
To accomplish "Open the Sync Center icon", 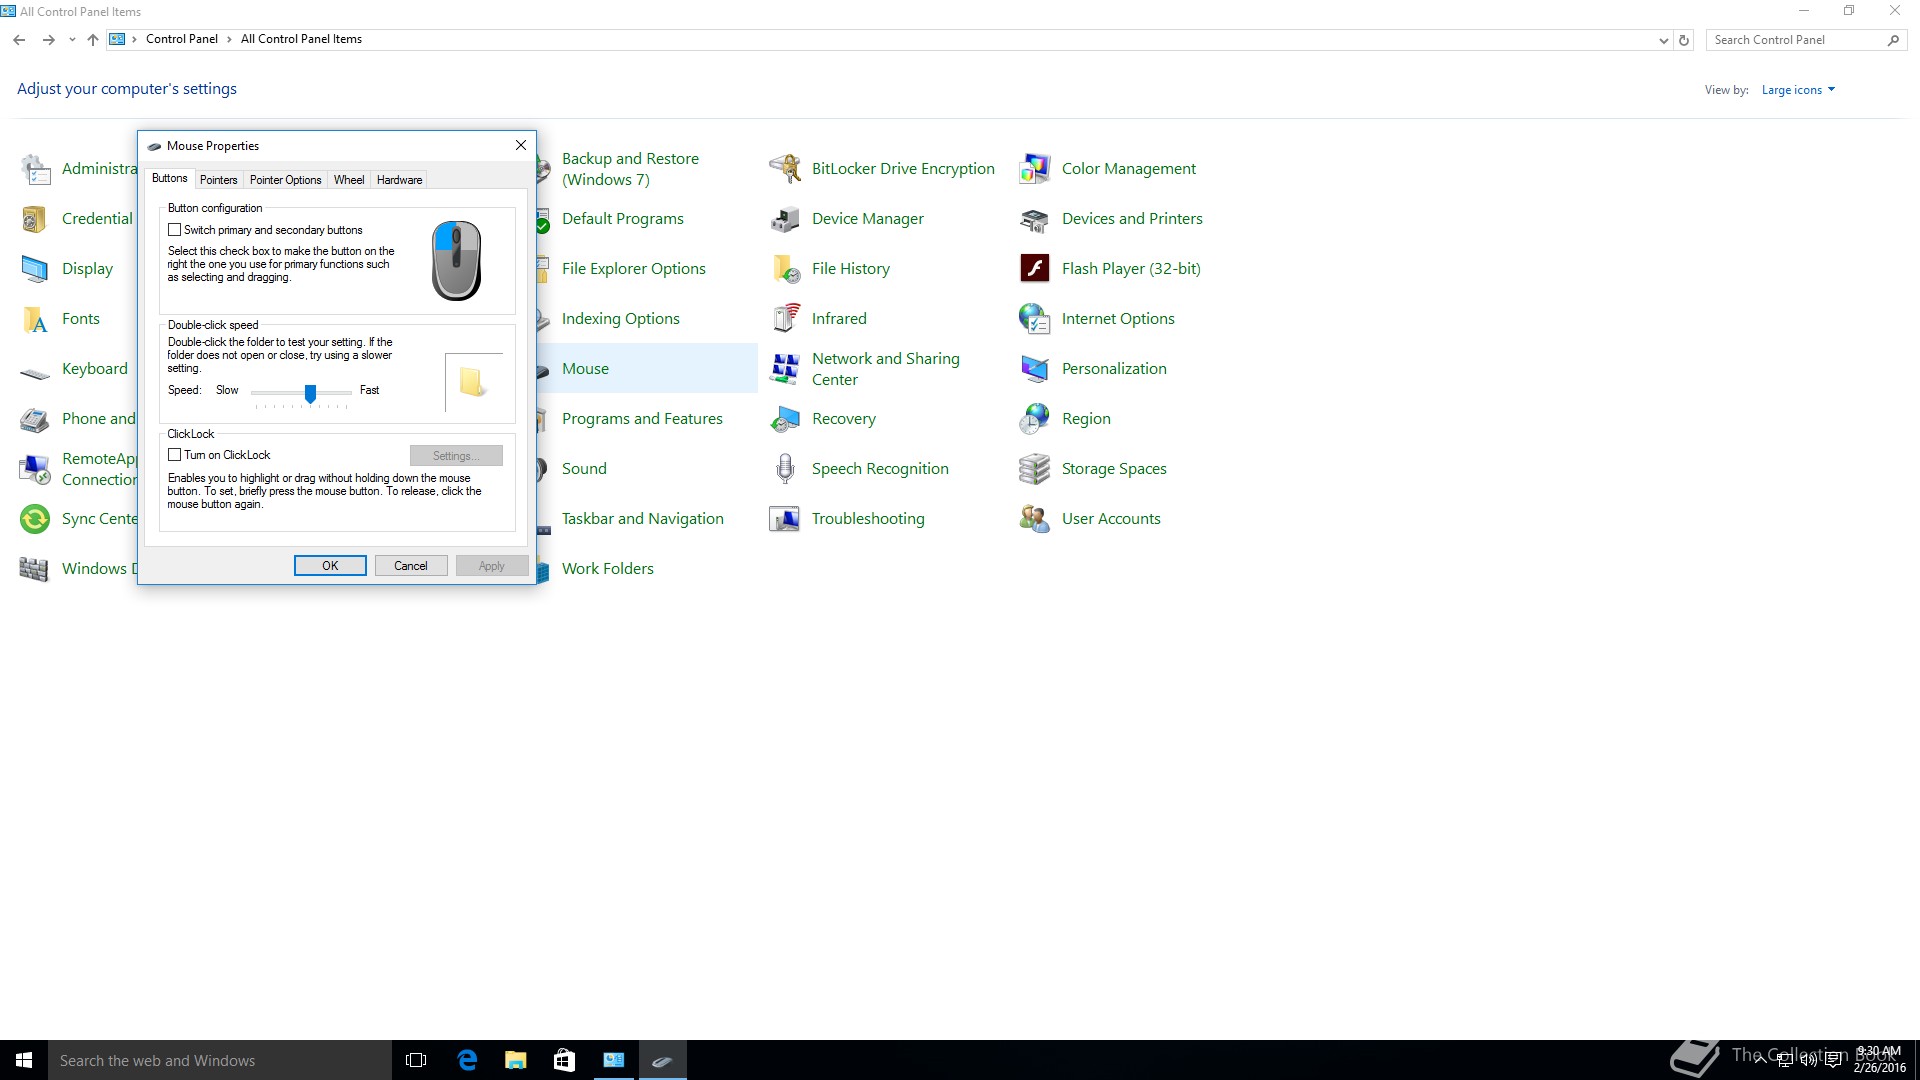I will pyautogui.click(x=35, y=519).
